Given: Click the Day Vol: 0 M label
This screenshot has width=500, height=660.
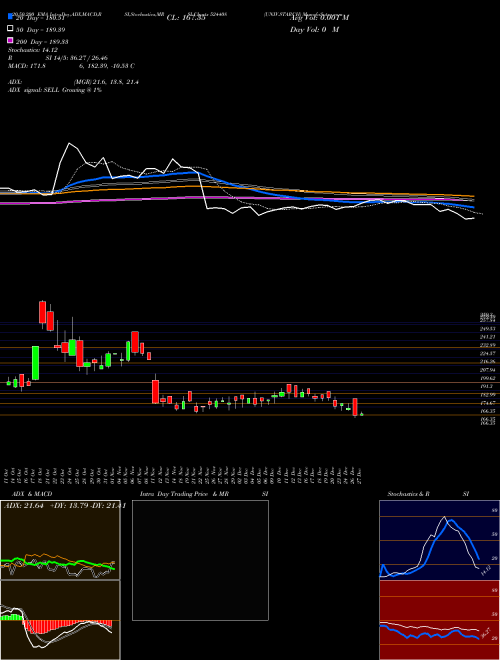Looking at the screenshot, I should 314,29.
